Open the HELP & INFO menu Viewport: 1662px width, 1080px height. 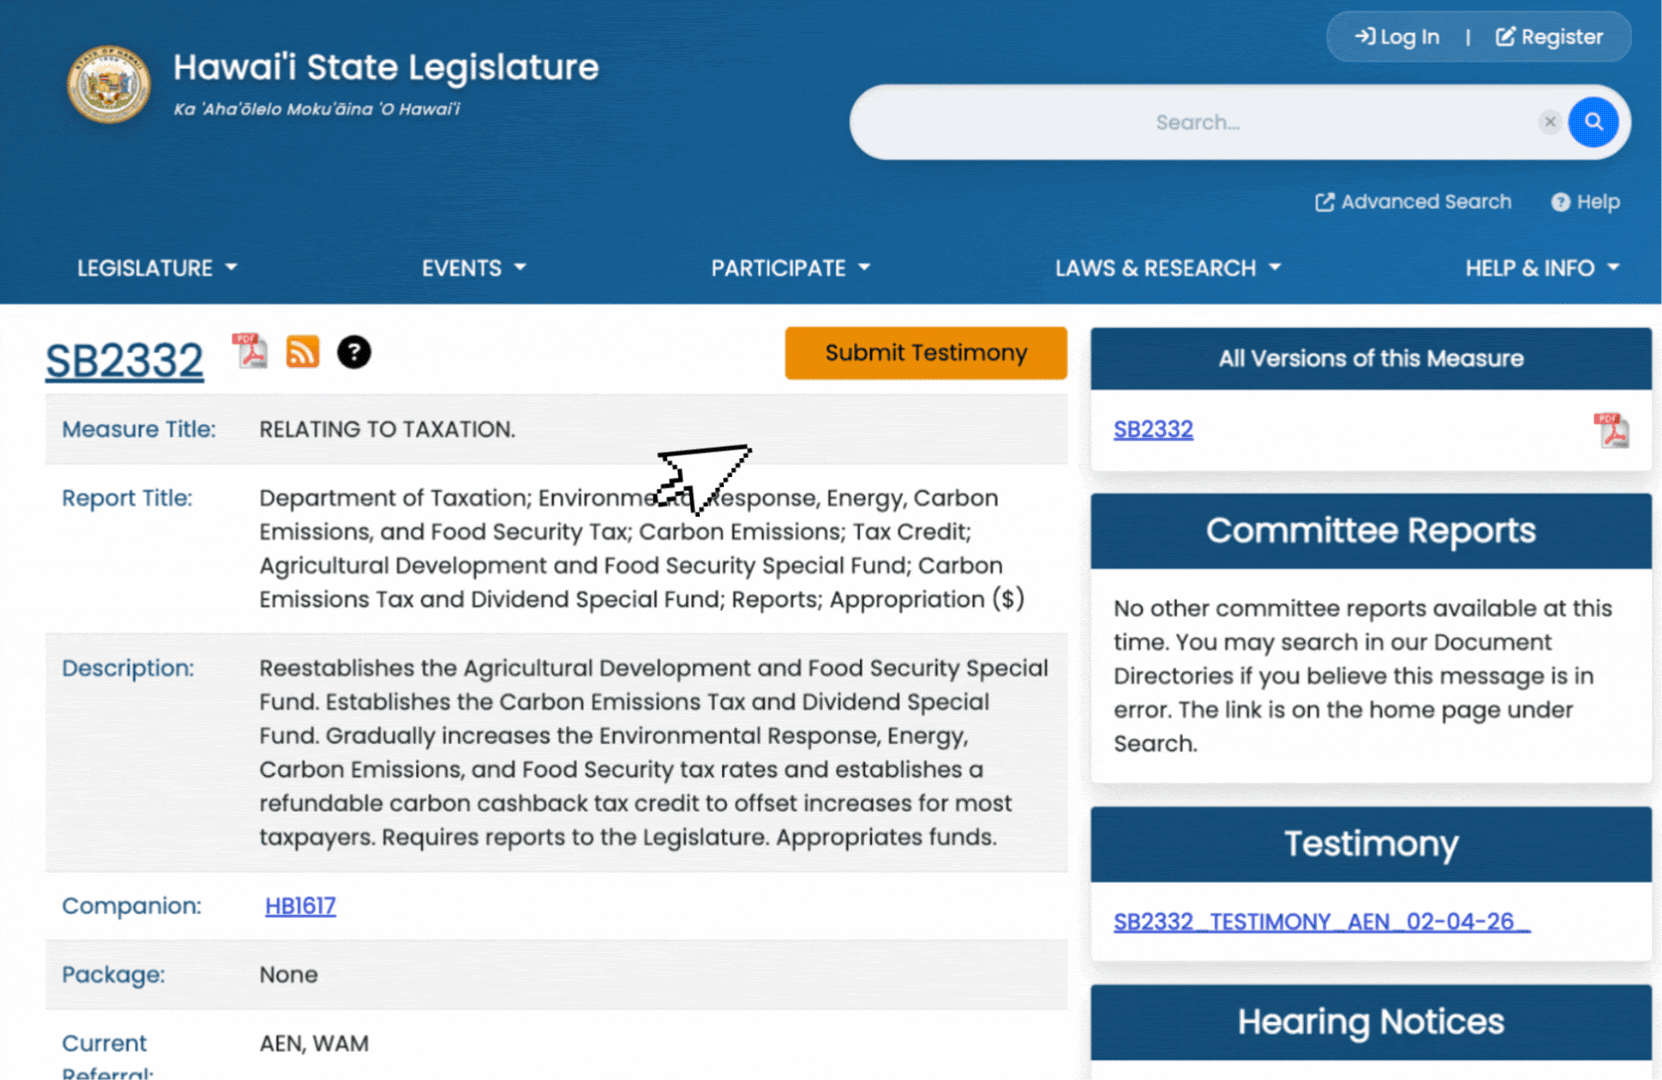(1541, 268)
